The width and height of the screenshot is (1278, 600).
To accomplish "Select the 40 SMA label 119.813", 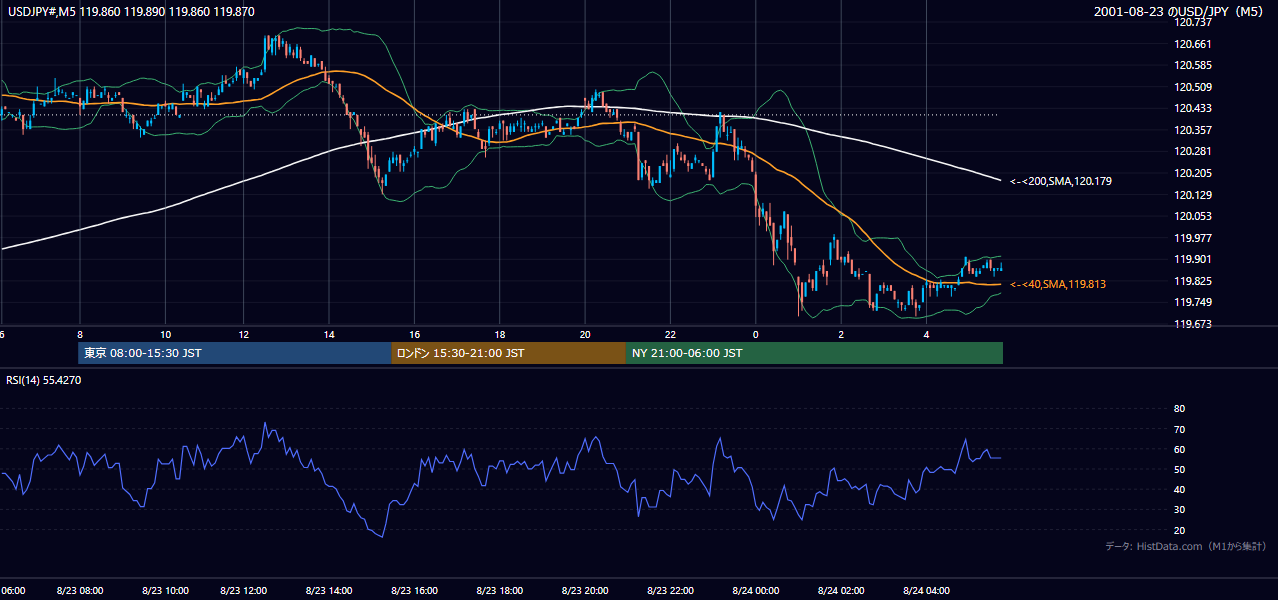I will click(1058, 285).
